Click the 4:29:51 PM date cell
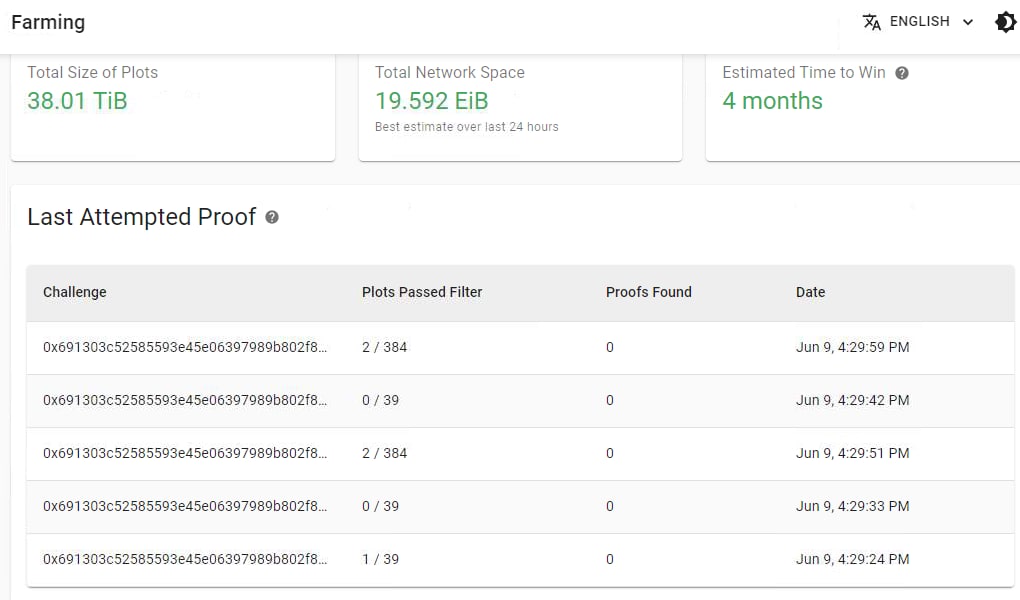This screenshot has height=600, width=1020. (852, 453)
